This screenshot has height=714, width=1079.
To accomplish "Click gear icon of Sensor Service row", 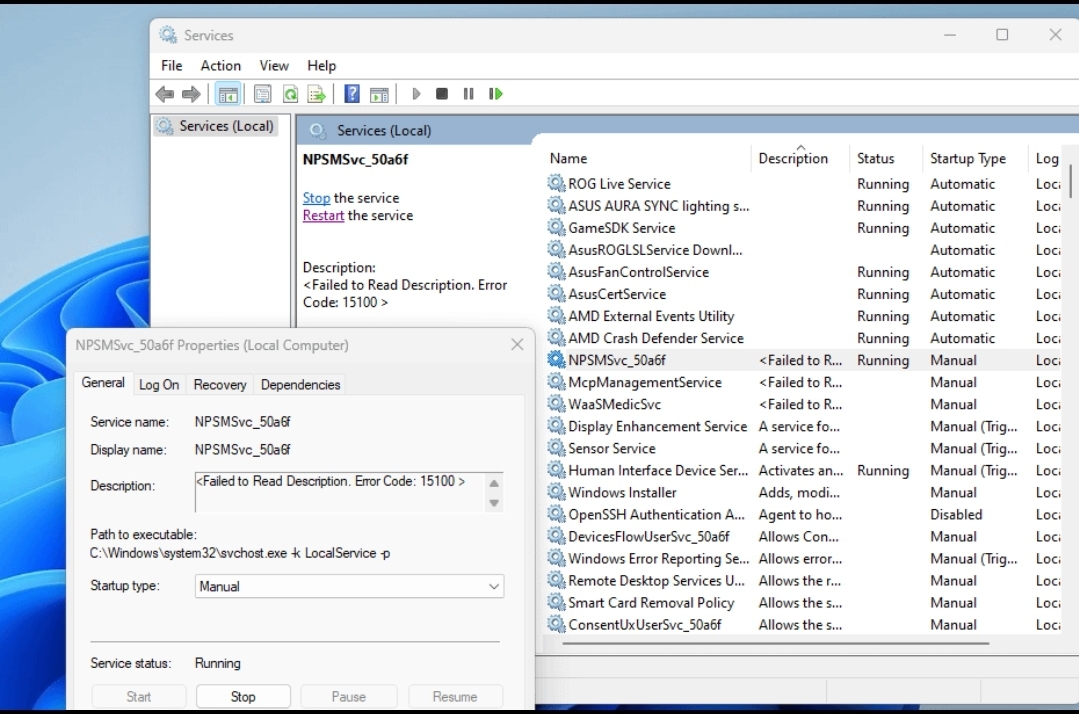I will click(x=556, y=447).
